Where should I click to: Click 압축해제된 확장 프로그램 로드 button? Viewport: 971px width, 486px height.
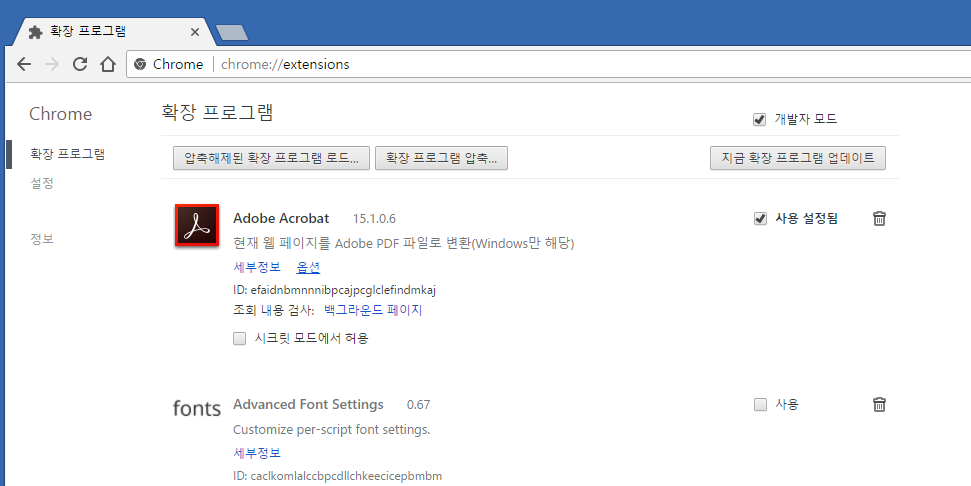[271, 158]
